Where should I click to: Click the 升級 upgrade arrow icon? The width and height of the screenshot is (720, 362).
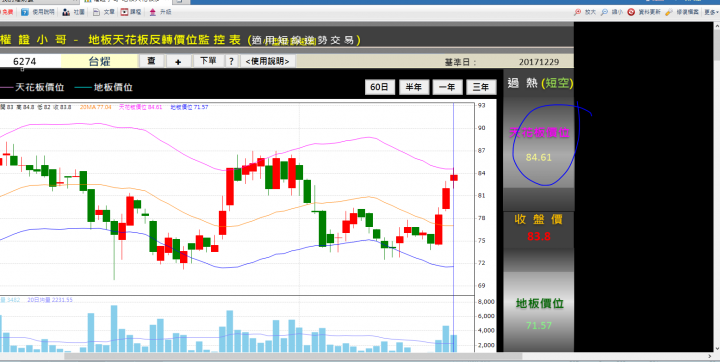coord(153,12)
